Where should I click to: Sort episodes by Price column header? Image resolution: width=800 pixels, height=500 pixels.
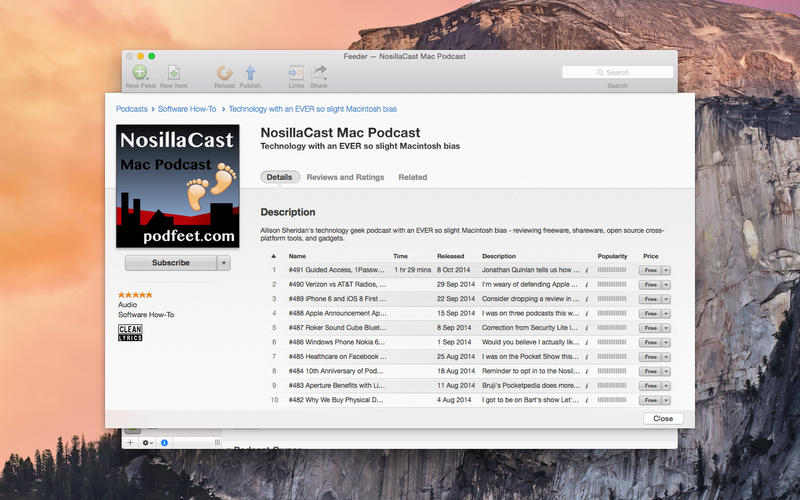click(x=651, y=256)
